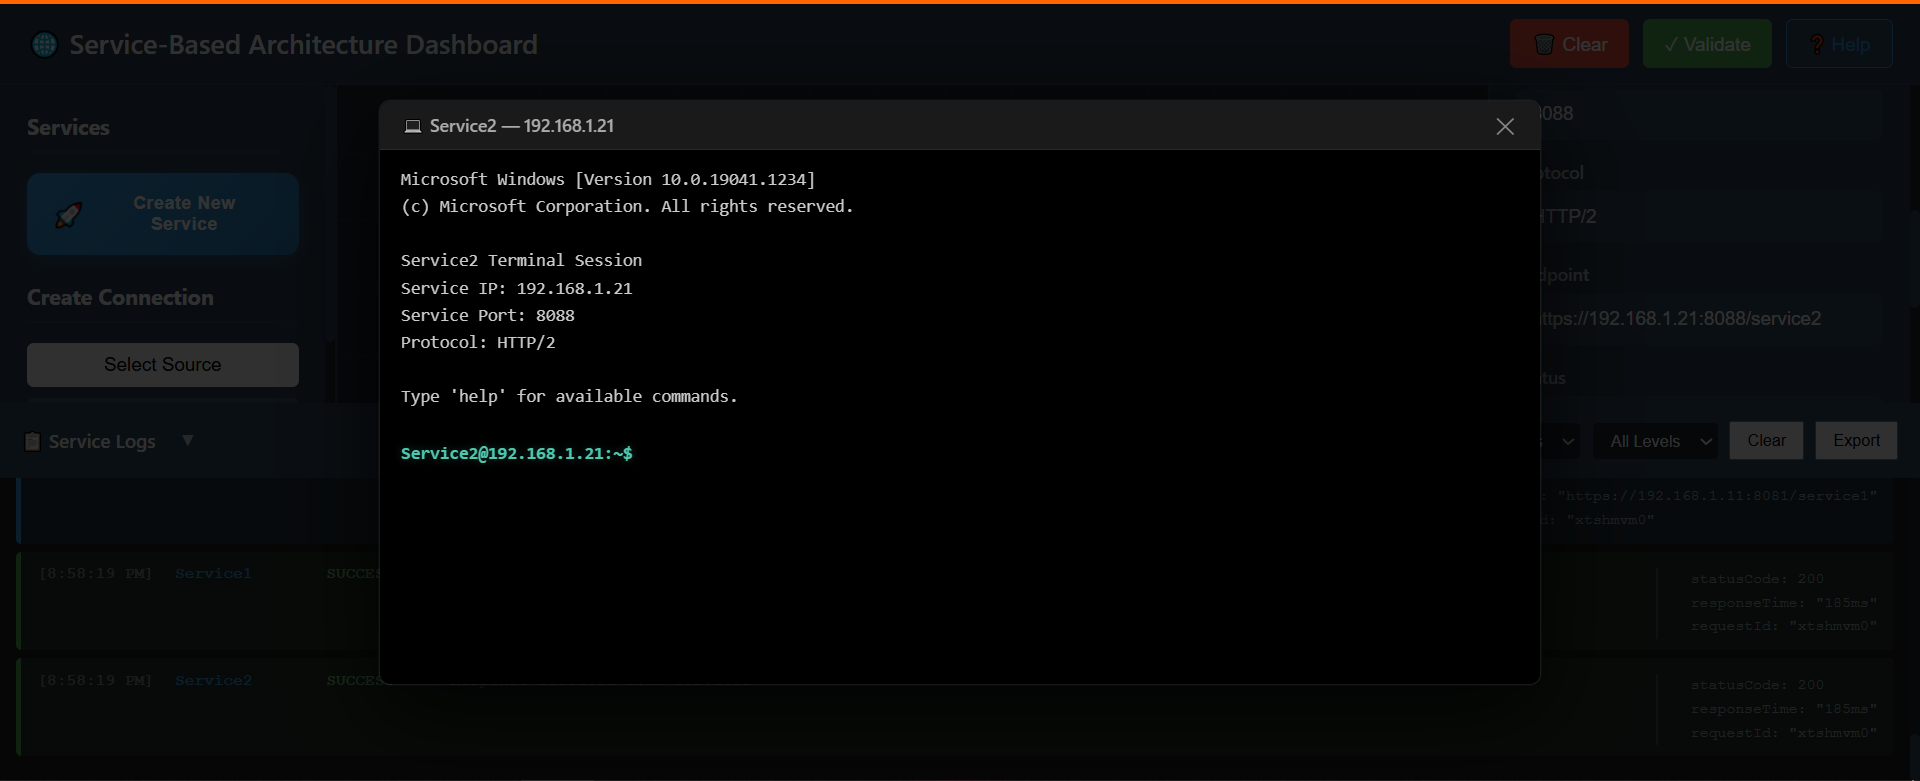This screenshot has height=781, width=1920.
Task: Click the clipboard icon beside Service Logs
Action: pyautogui.click(x=33, y=441)
